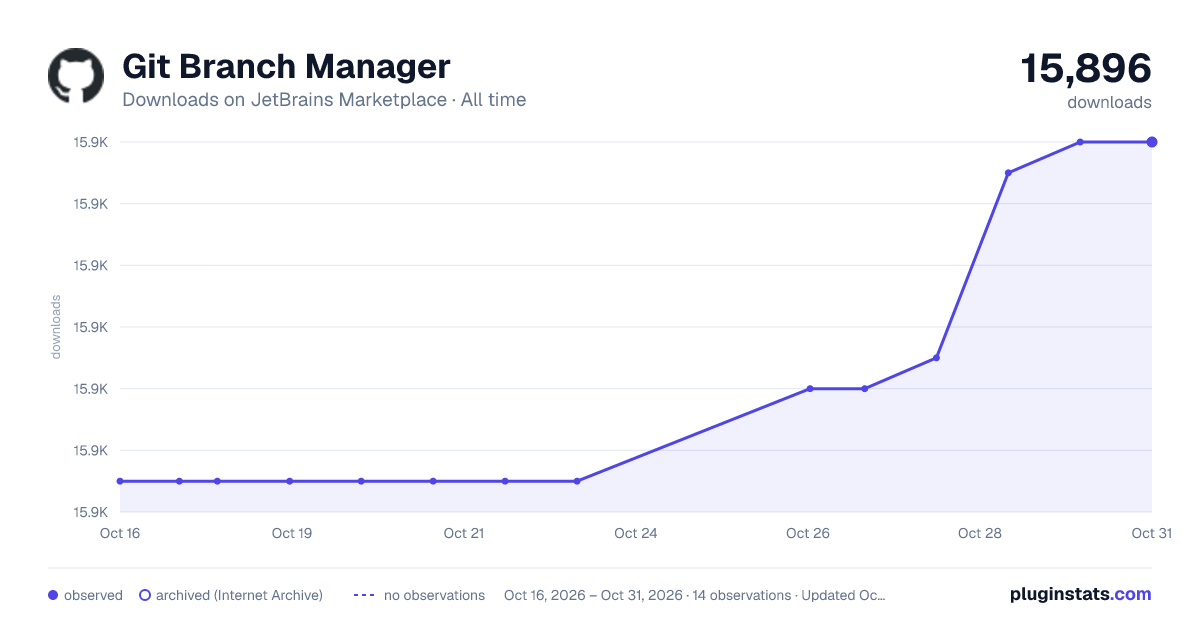
Task: Click 'Downloads on JetBrains Marketplace · All time' subtitle
Action: 324,100
